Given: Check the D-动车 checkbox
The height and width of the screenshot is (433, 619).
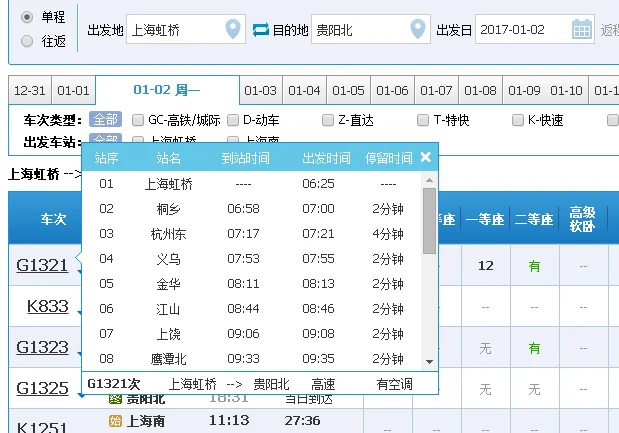Looking at the screenshot, I should 233,120.
